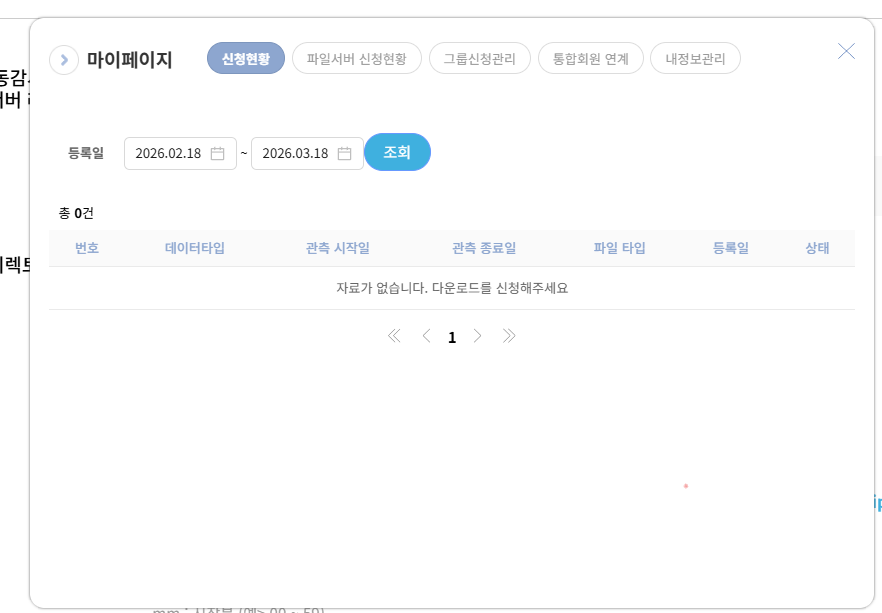Viewport: 882px width, 613px height.
Task: Click the start date field 2026.02.18
Action: pos(168,154)
